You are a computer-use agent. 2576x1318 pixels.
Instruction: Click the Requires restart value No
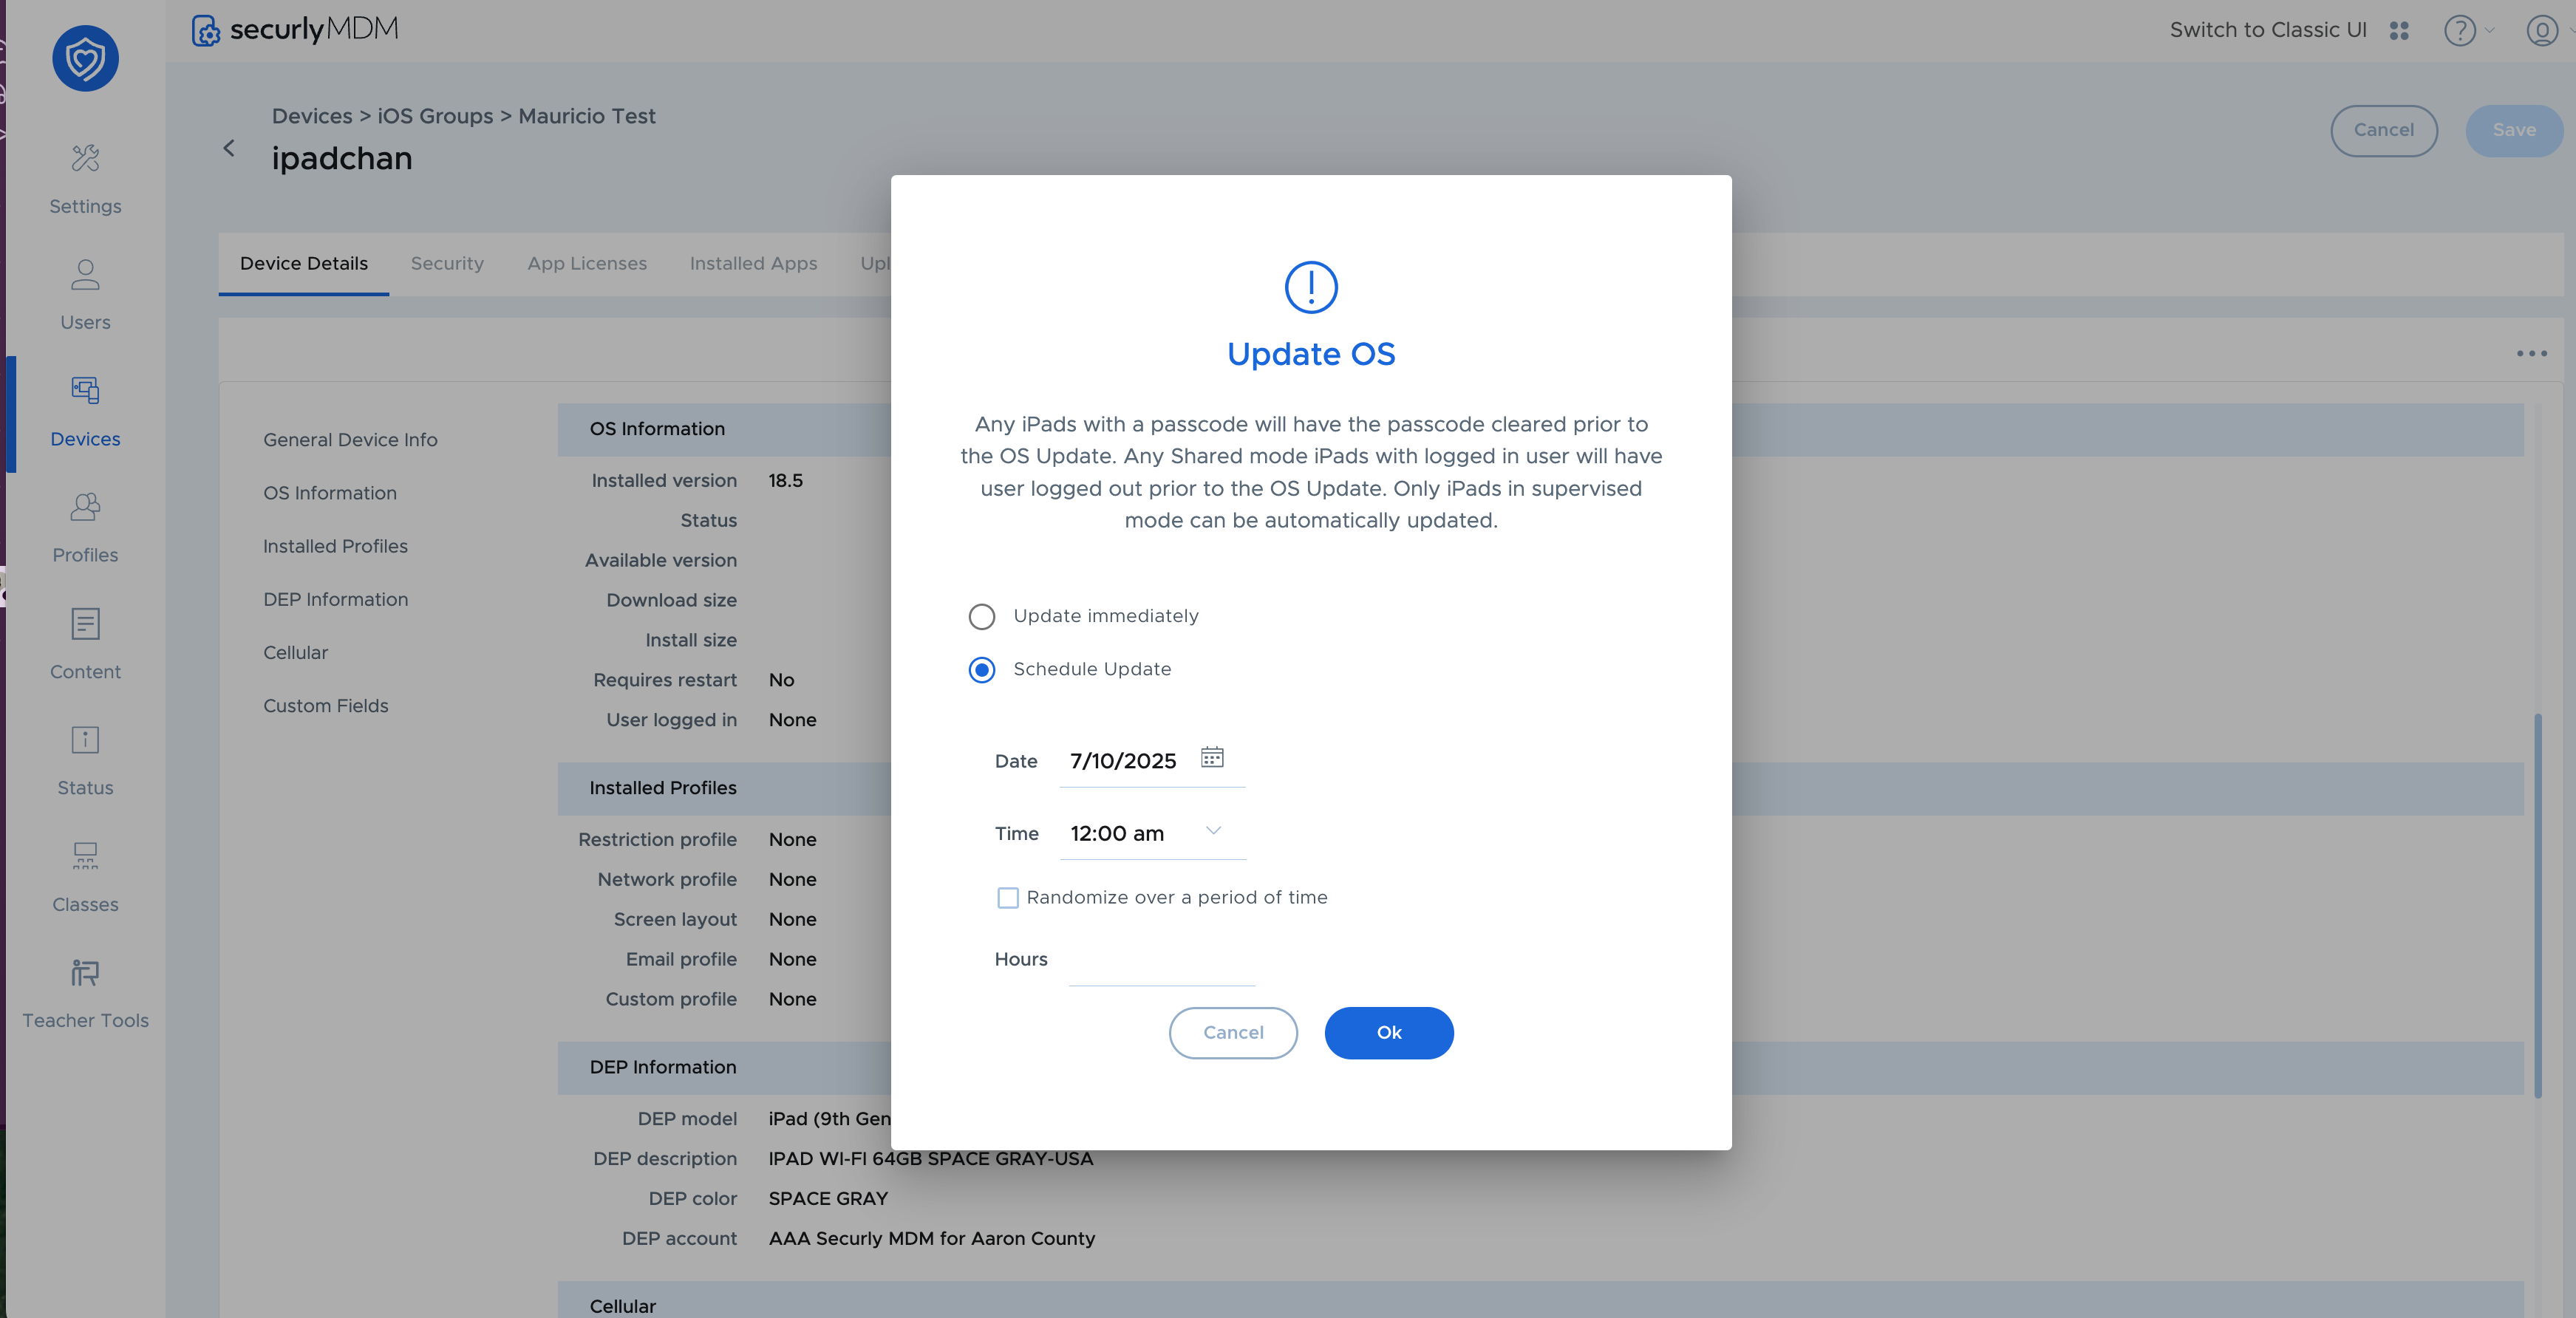(x=781, y=680)
